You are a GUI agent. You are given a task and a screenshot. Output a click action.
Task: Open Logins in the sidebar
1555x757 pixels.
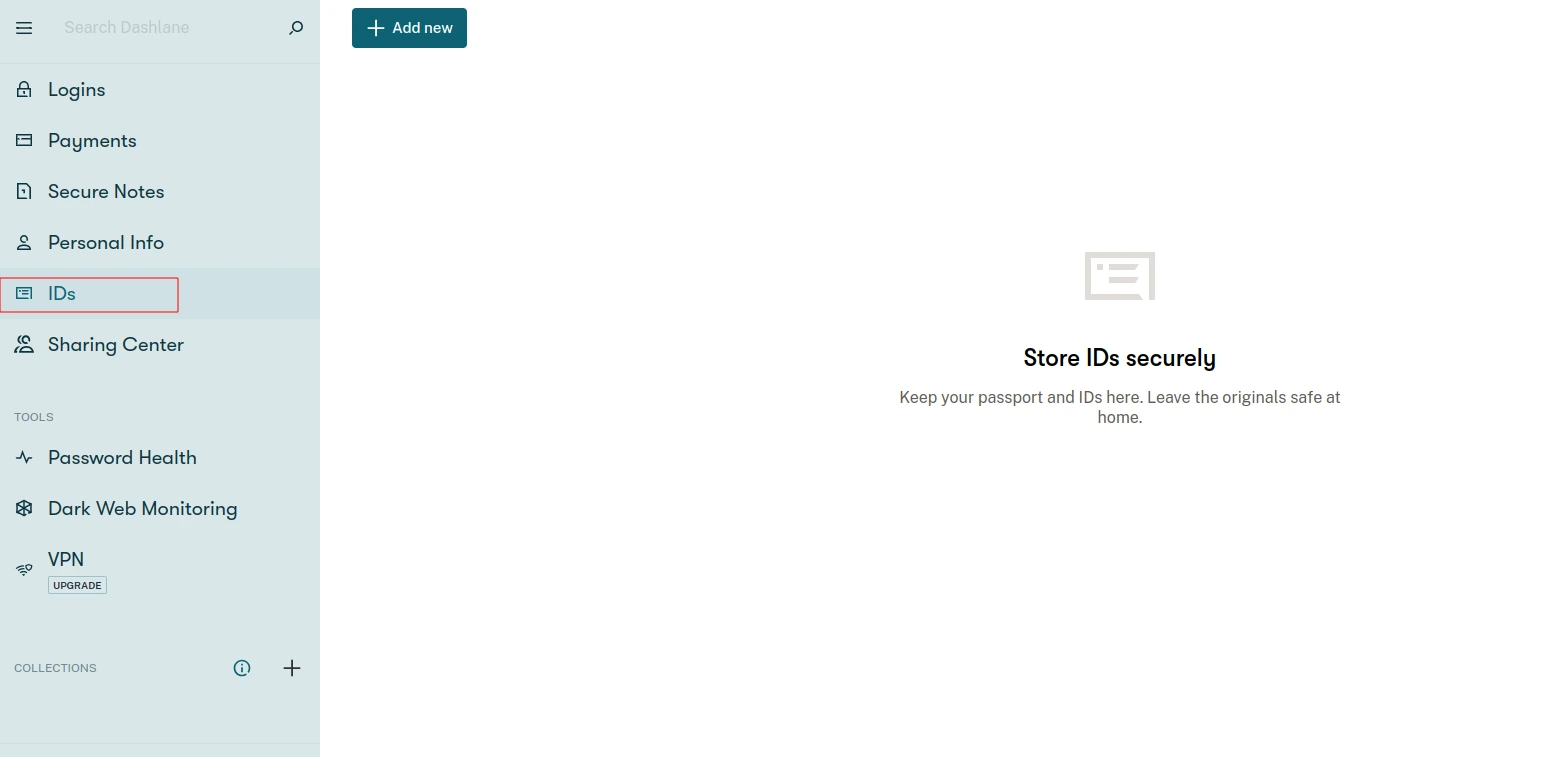pos(160,90)
